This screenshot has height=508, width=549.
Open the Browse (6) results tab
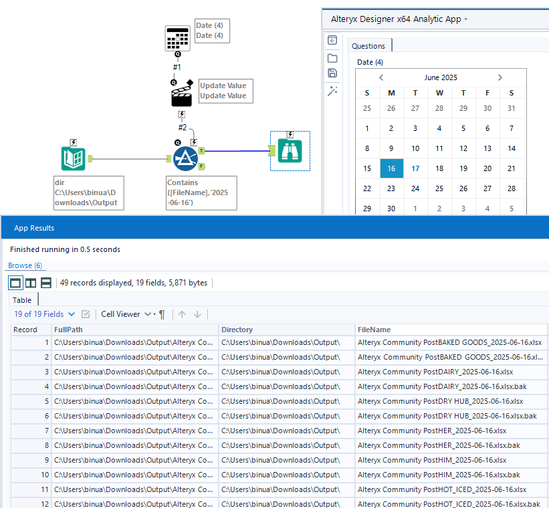point(25,265)
